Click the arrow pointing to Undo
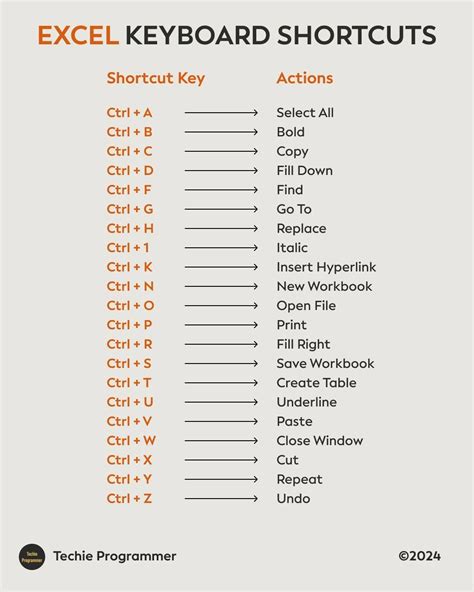 221,498
